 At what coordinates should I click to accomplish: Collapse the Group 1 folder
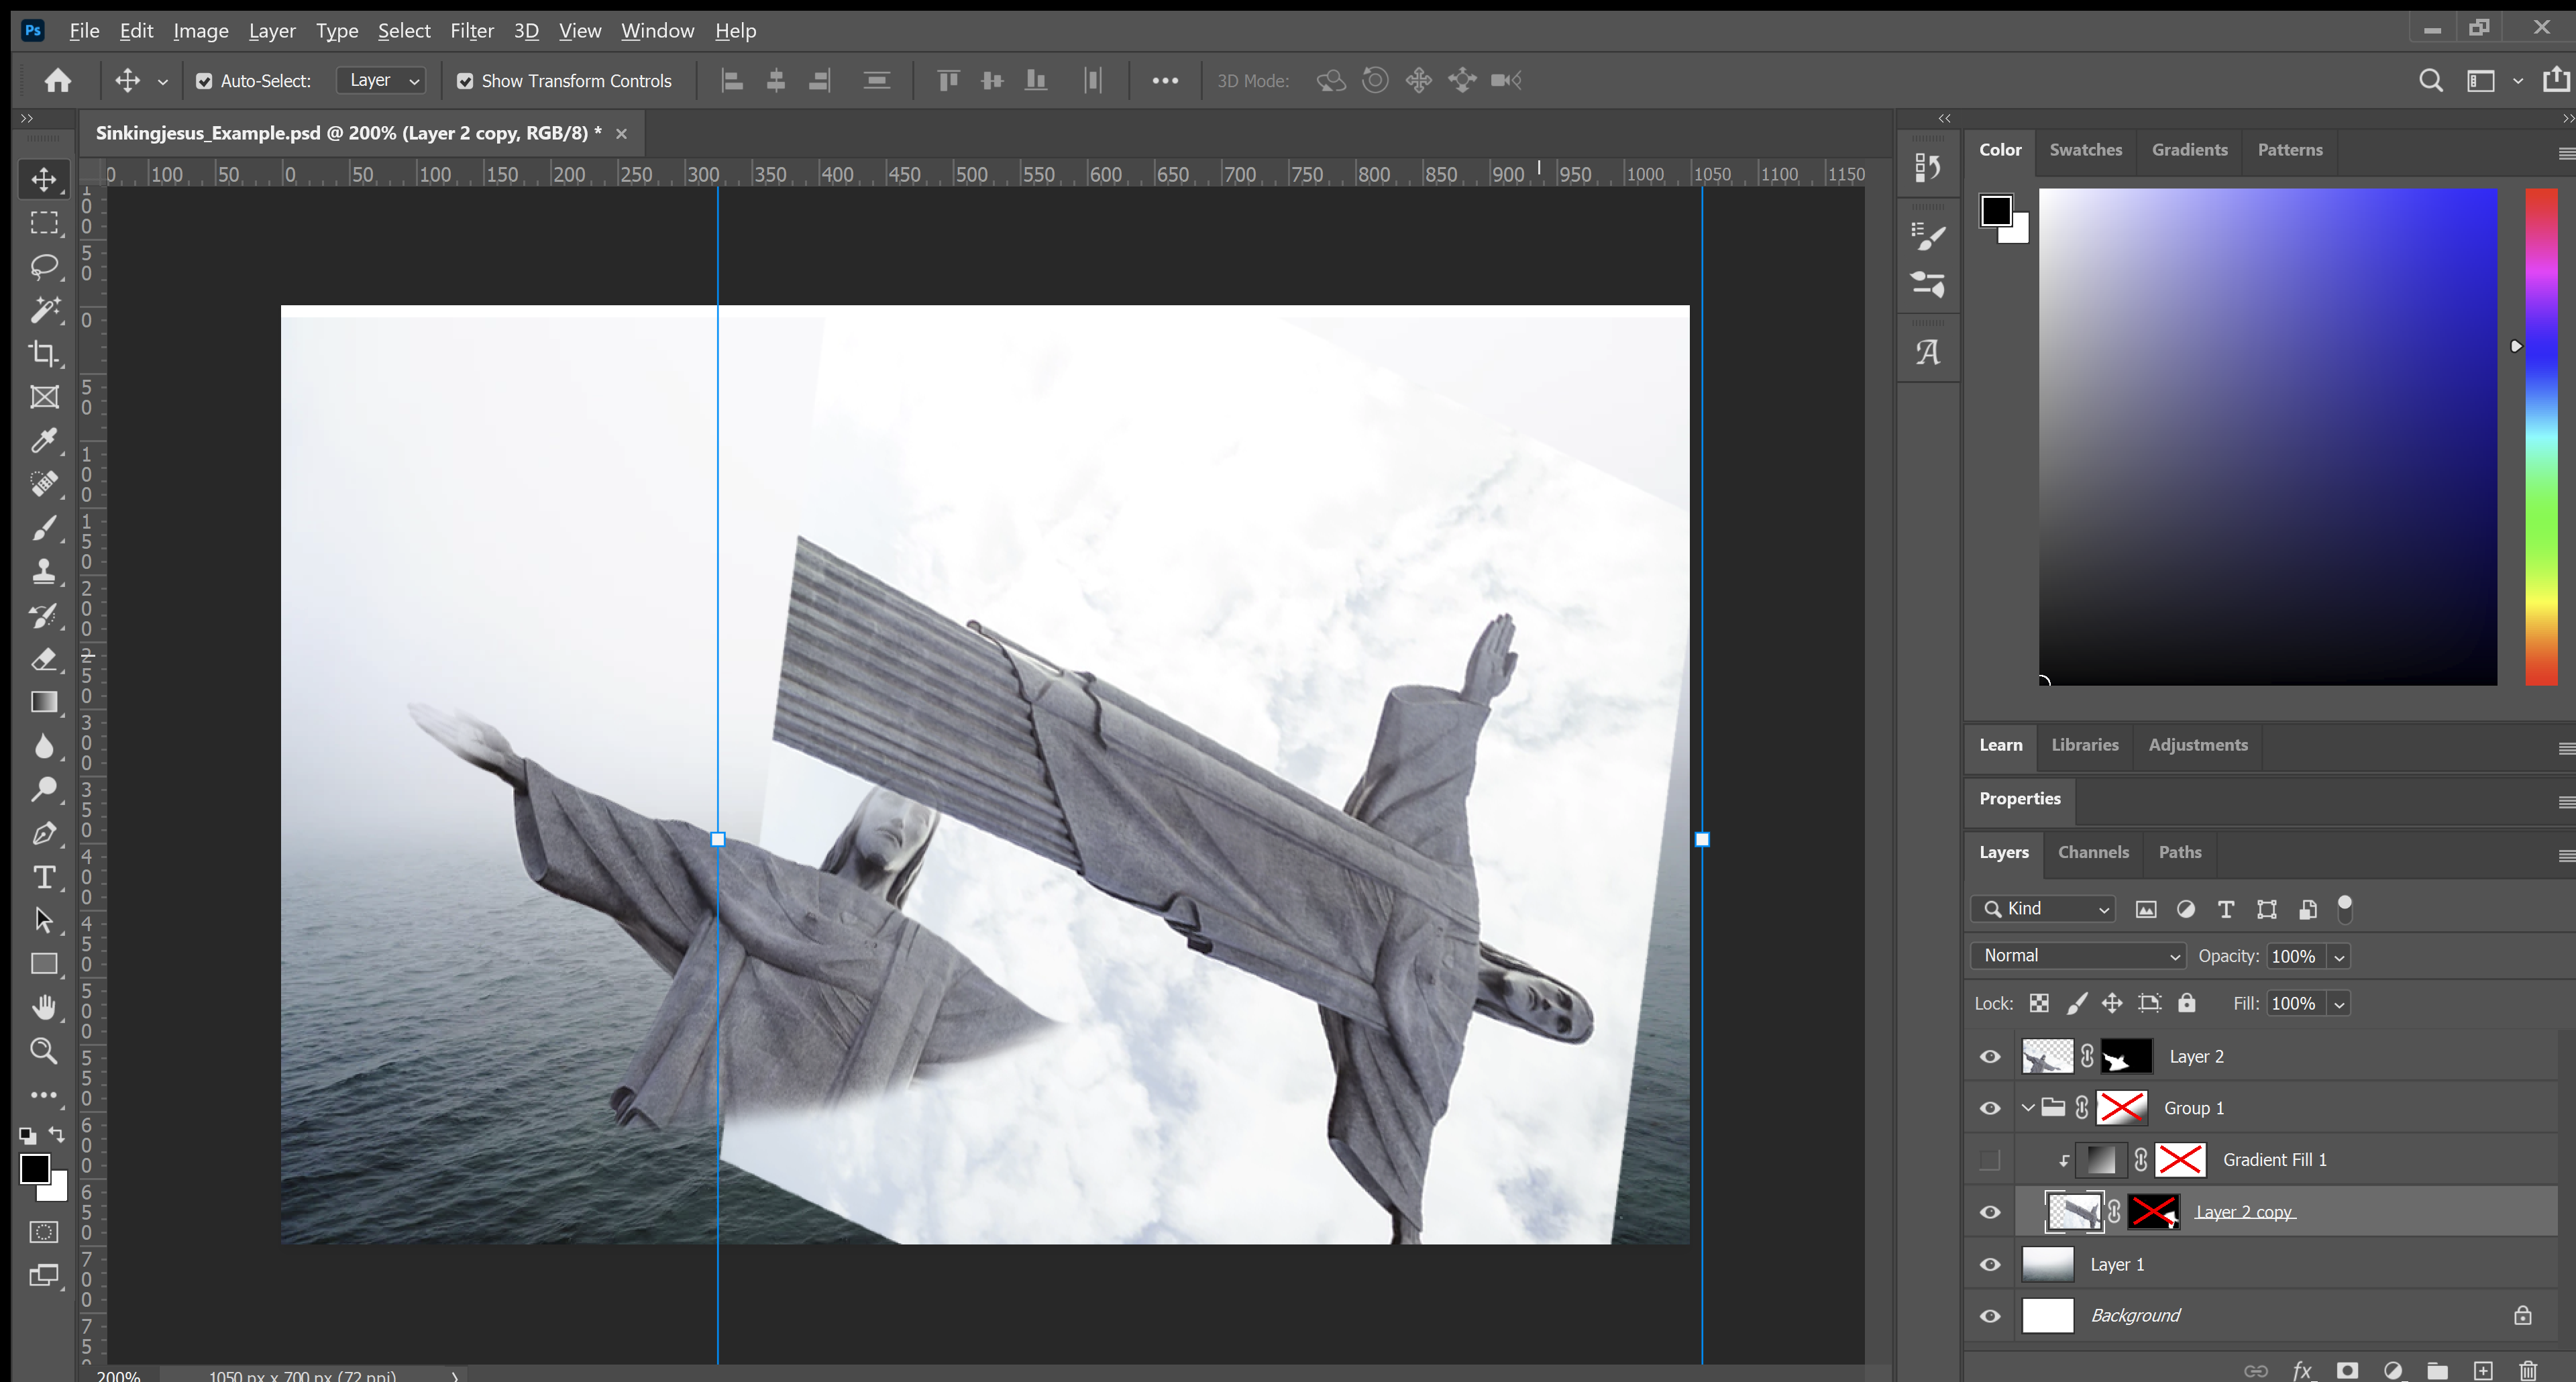[2027, 1108]
